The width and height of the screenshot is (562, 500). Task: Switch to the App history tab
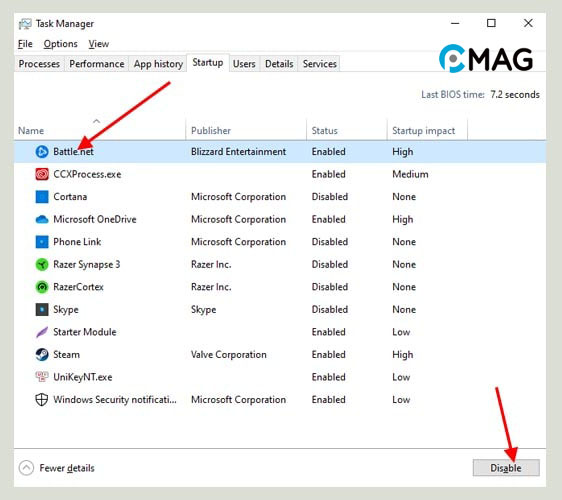pos(158,64)
